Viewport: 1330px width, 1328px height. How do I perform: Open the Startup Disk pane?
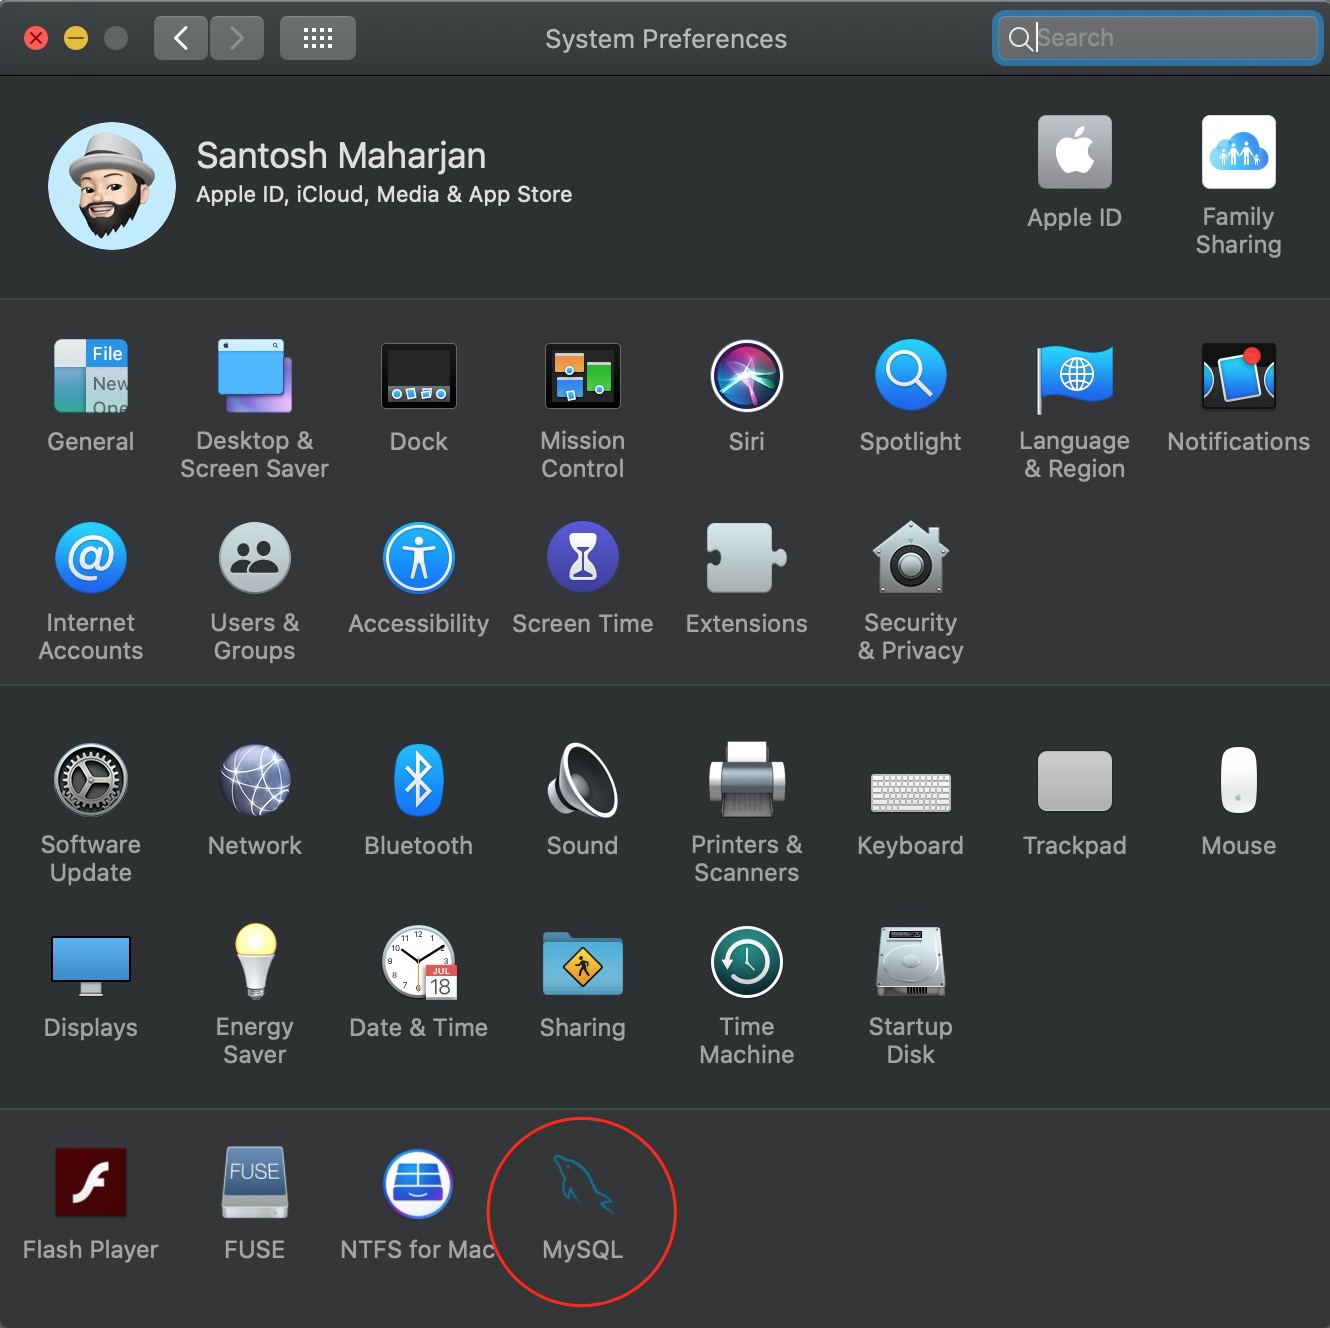tap(910, 963)
